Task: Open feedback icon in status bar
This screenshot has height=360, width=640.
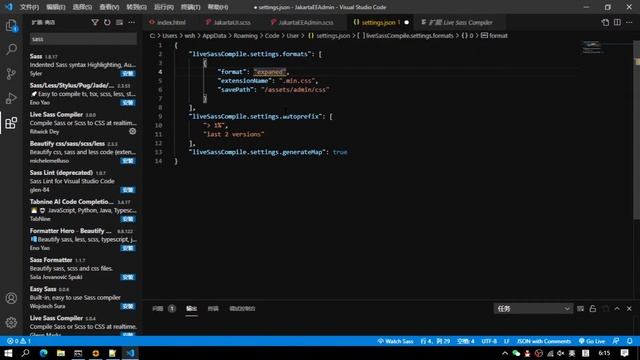Action: [616, 341]
